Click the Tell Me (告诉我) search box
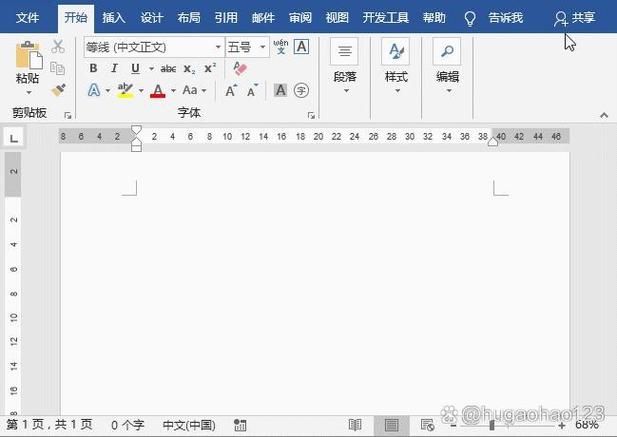 (505, 18)
